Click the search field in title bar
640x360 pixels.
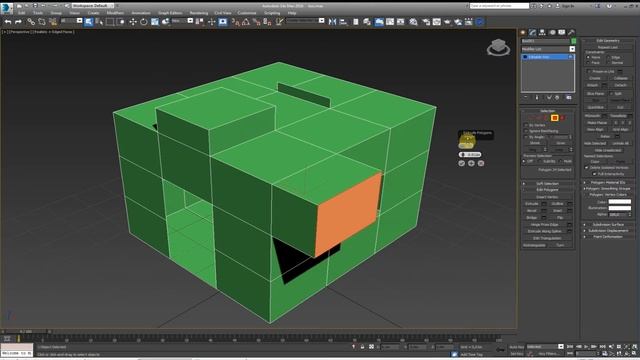tap(499, 6)
